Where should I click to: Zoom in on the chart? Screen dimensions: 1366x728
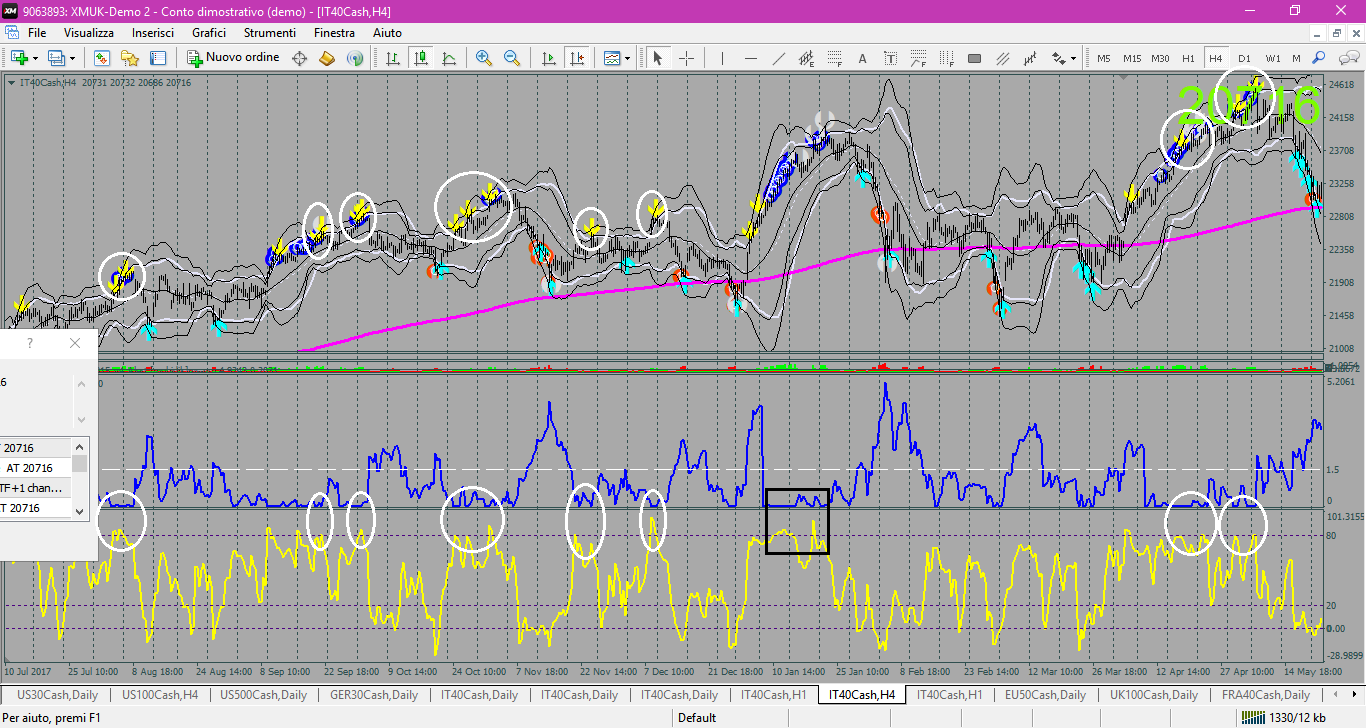click(x=484, y=58)
